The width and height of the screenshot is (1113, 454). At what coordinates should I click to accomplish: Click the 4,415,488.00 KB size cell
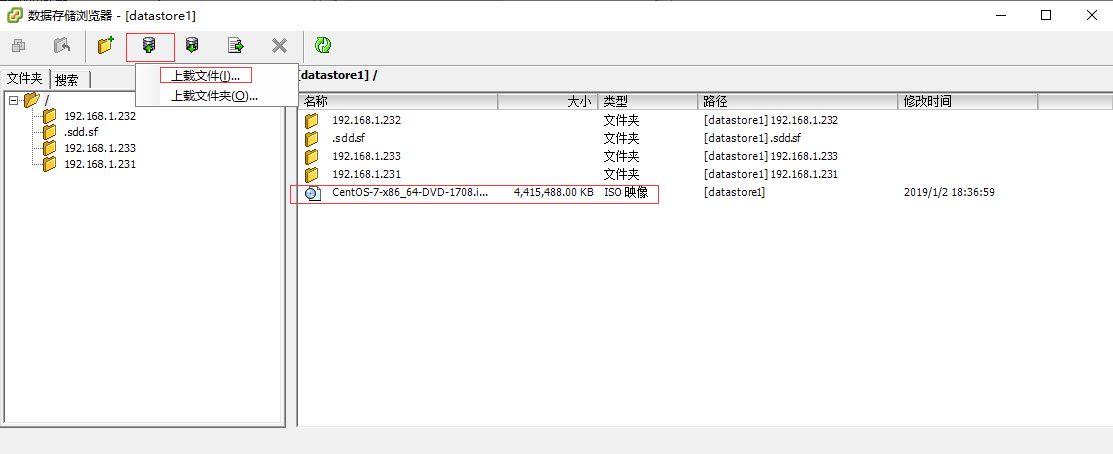coord(553,192)
